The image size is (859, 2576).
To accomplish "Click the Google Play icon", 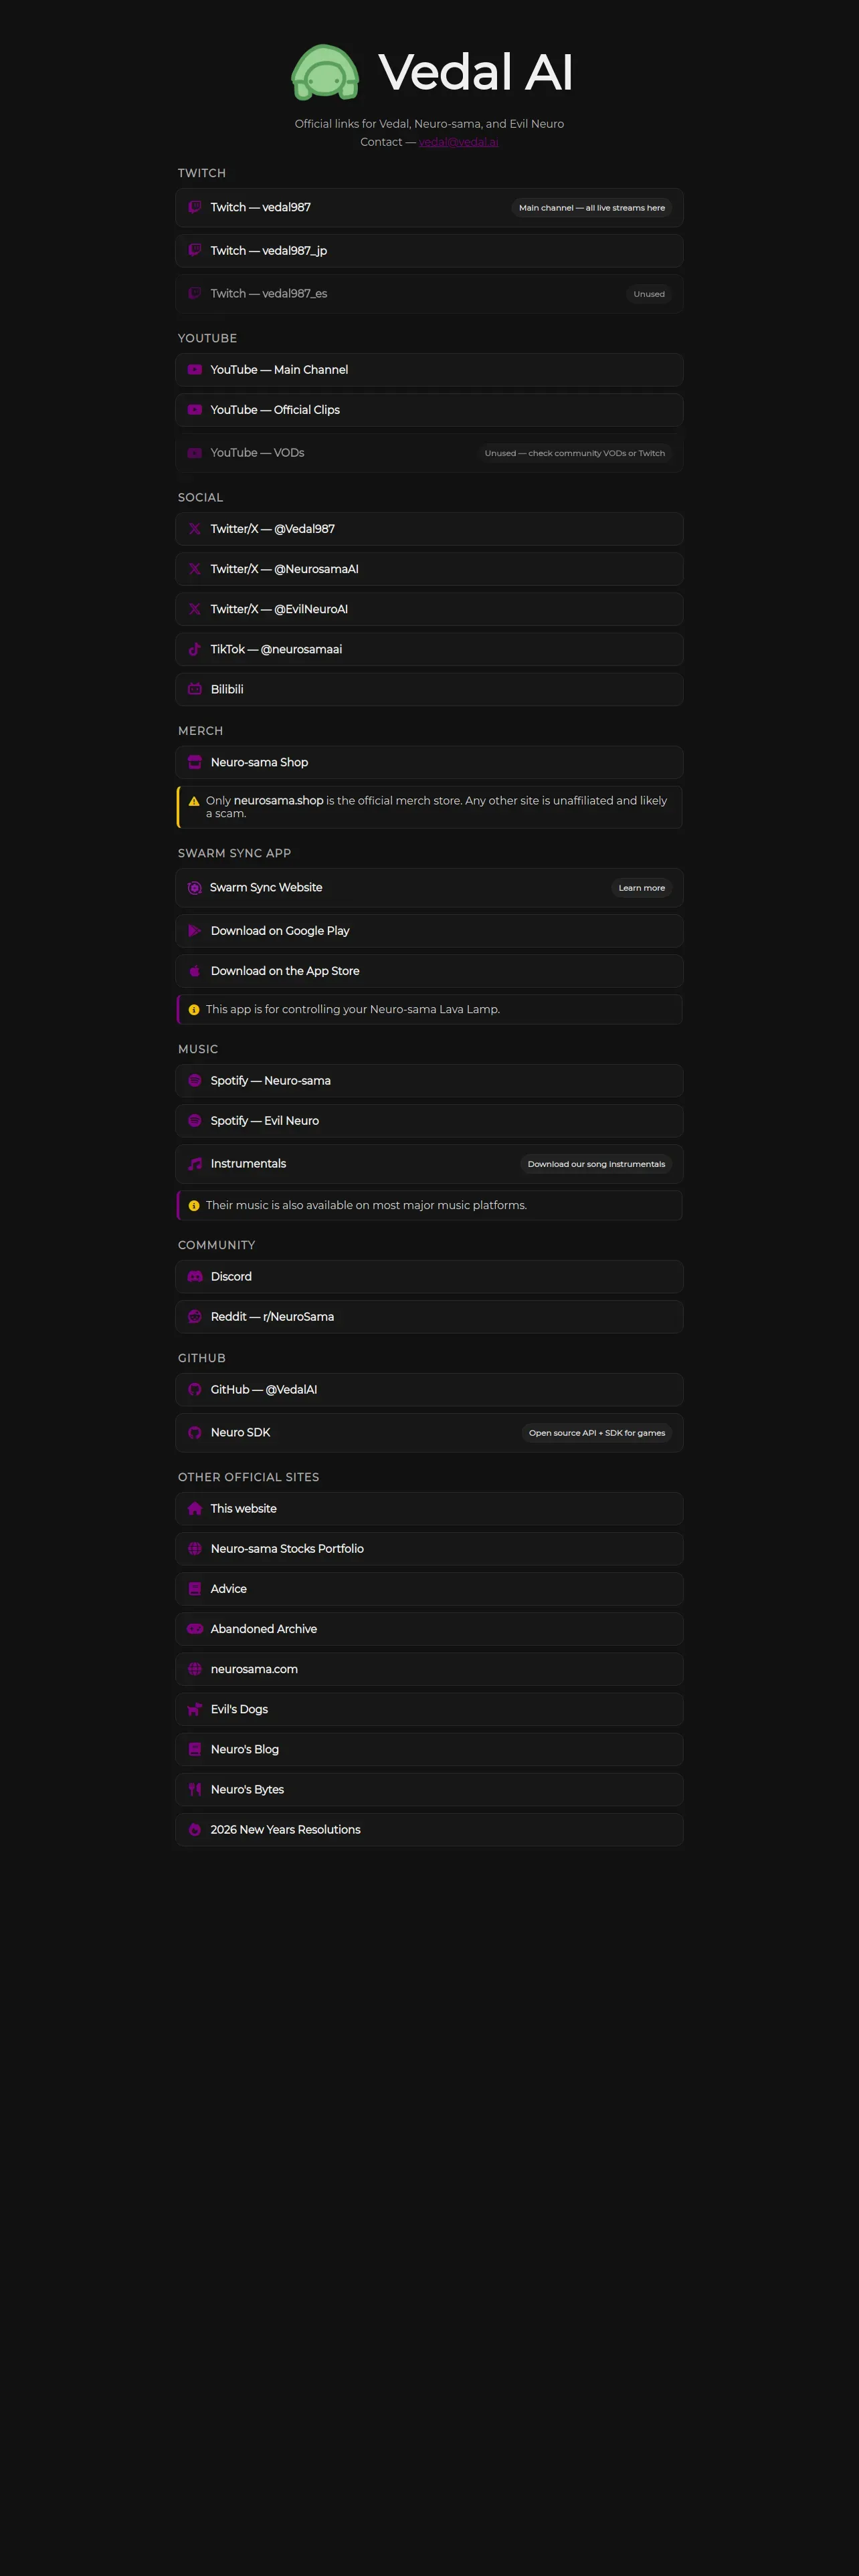I will coord(195,931).
